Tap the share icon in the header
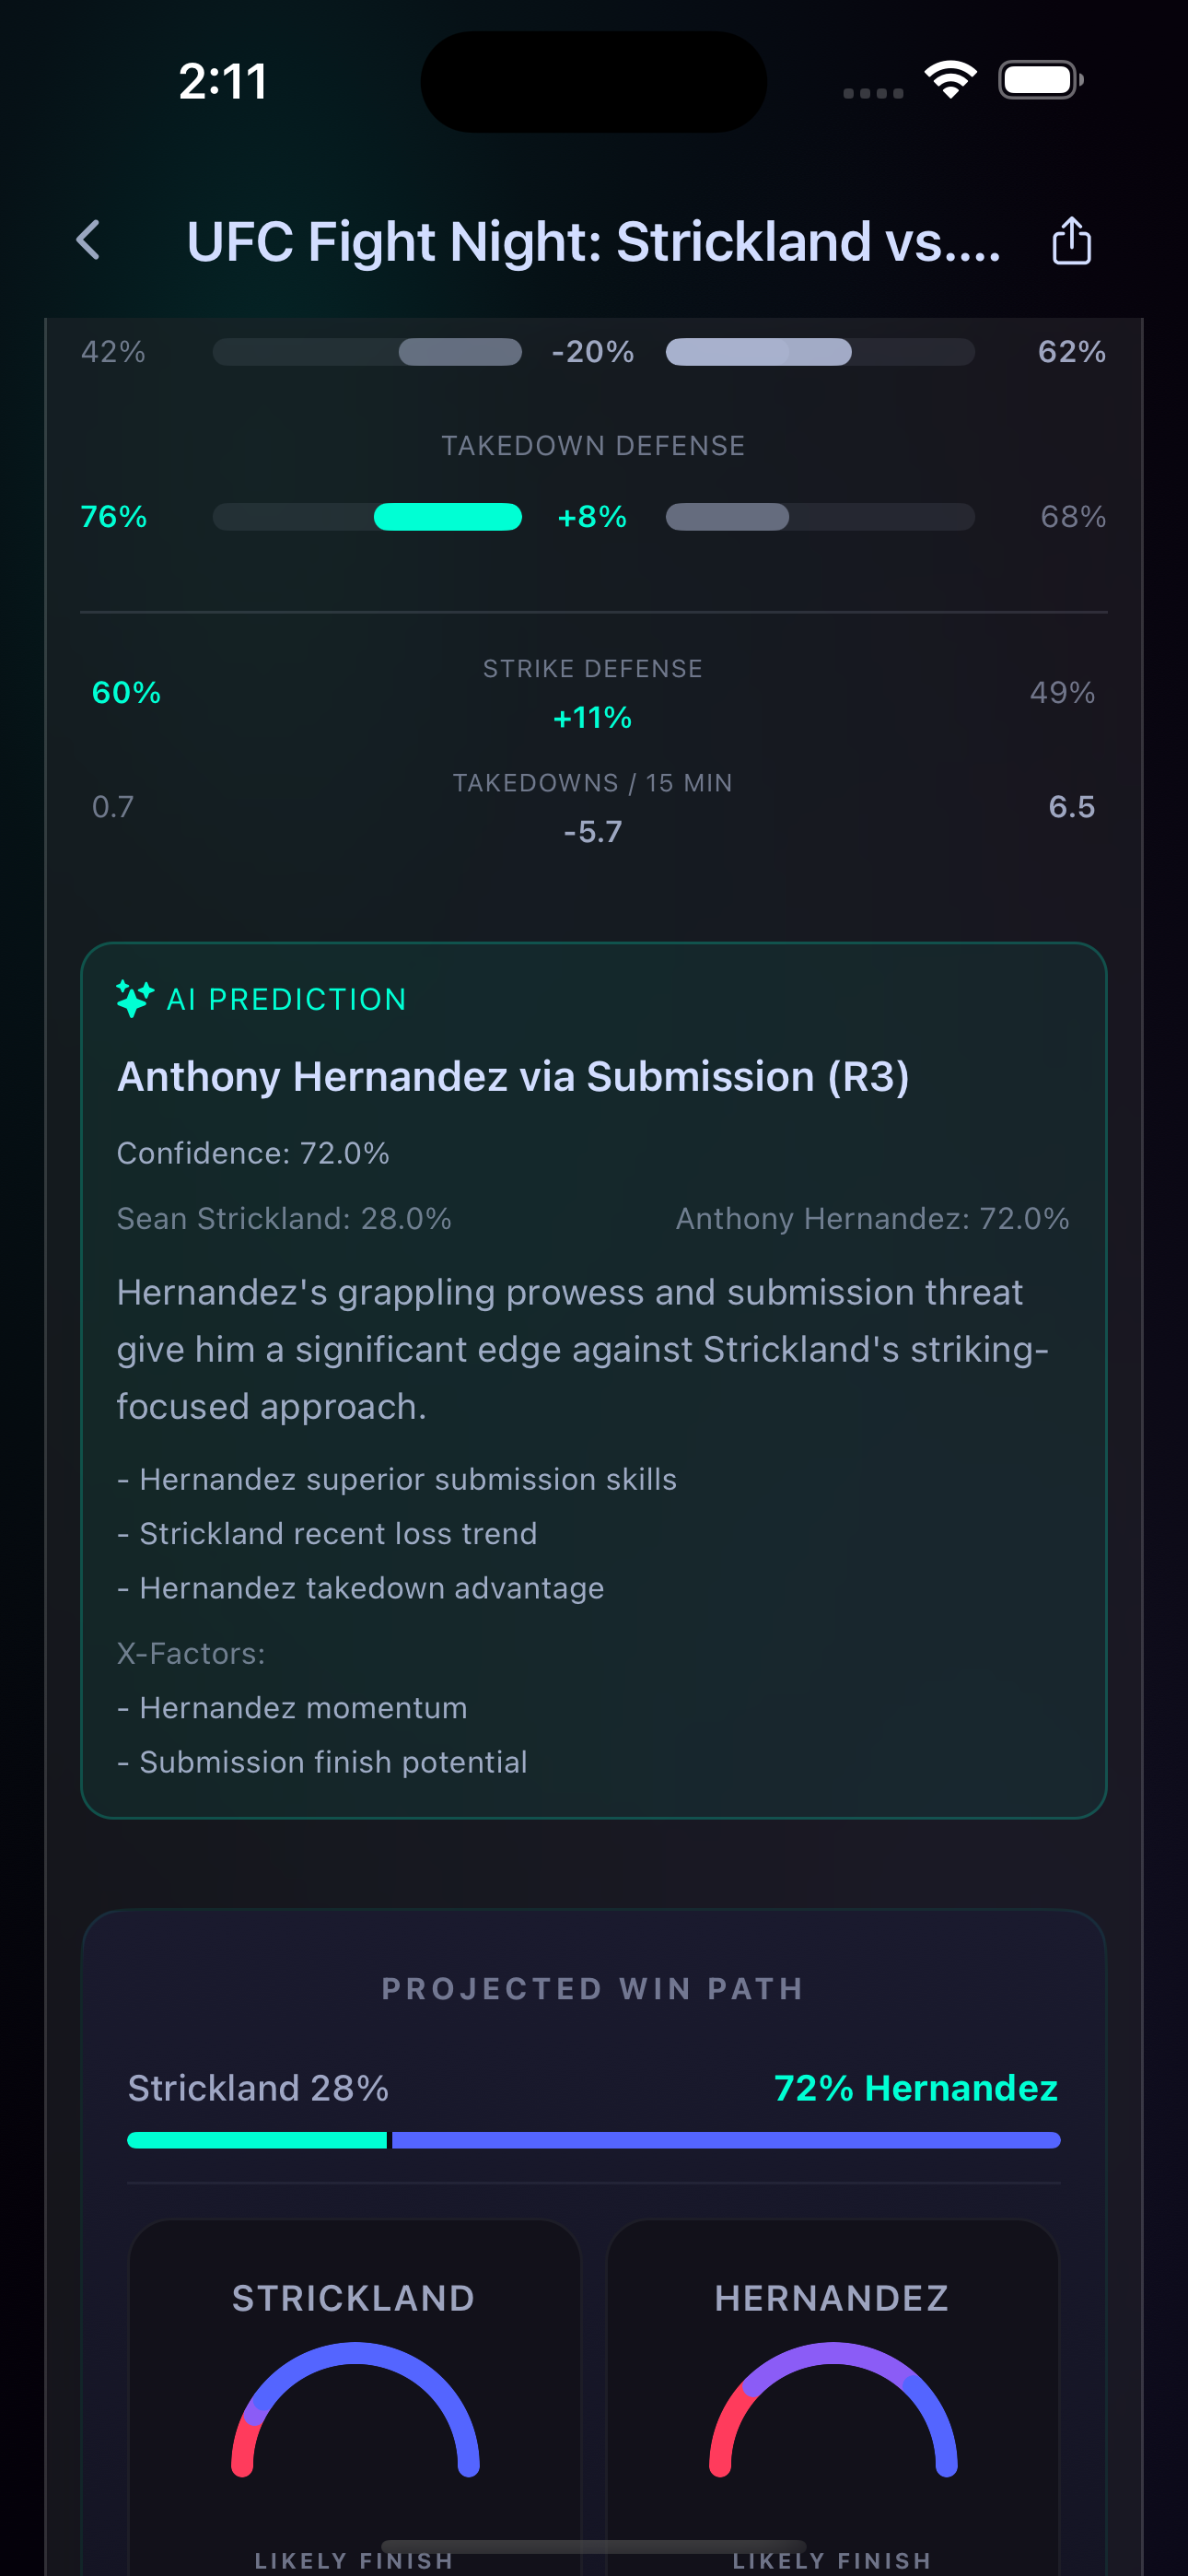 1071,240
